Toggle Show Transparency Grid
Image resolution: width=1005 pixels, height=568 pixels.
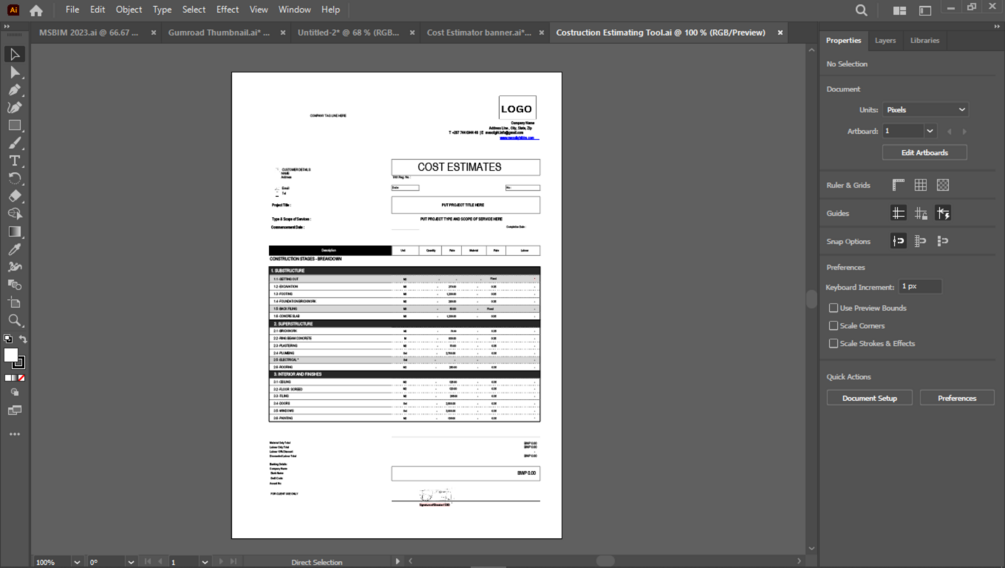(943, 185)
